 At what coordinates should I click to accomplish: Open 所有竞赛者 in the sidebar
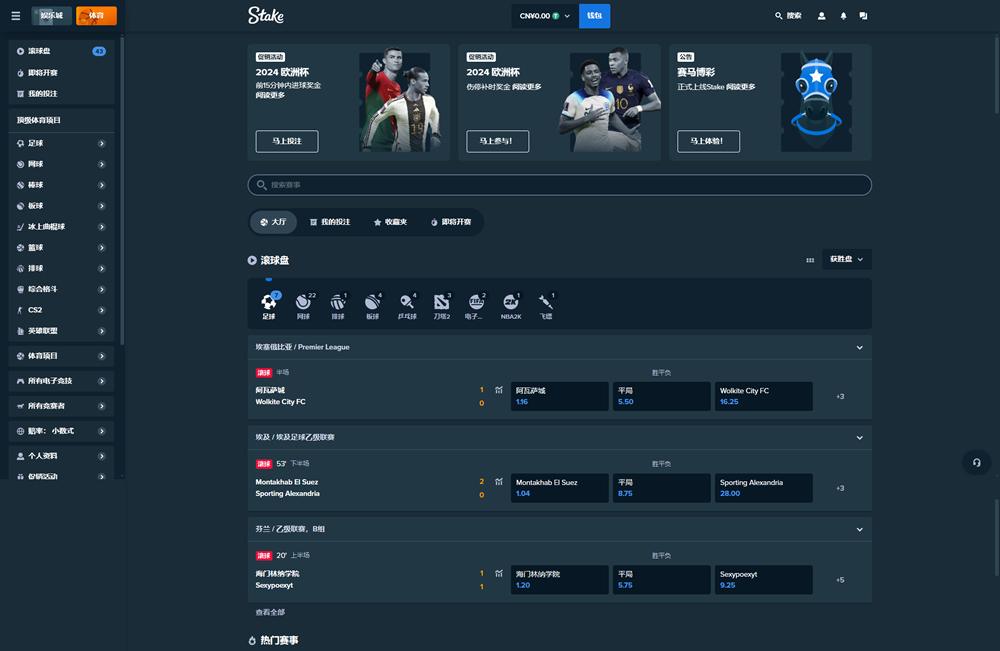click(61, 406)
